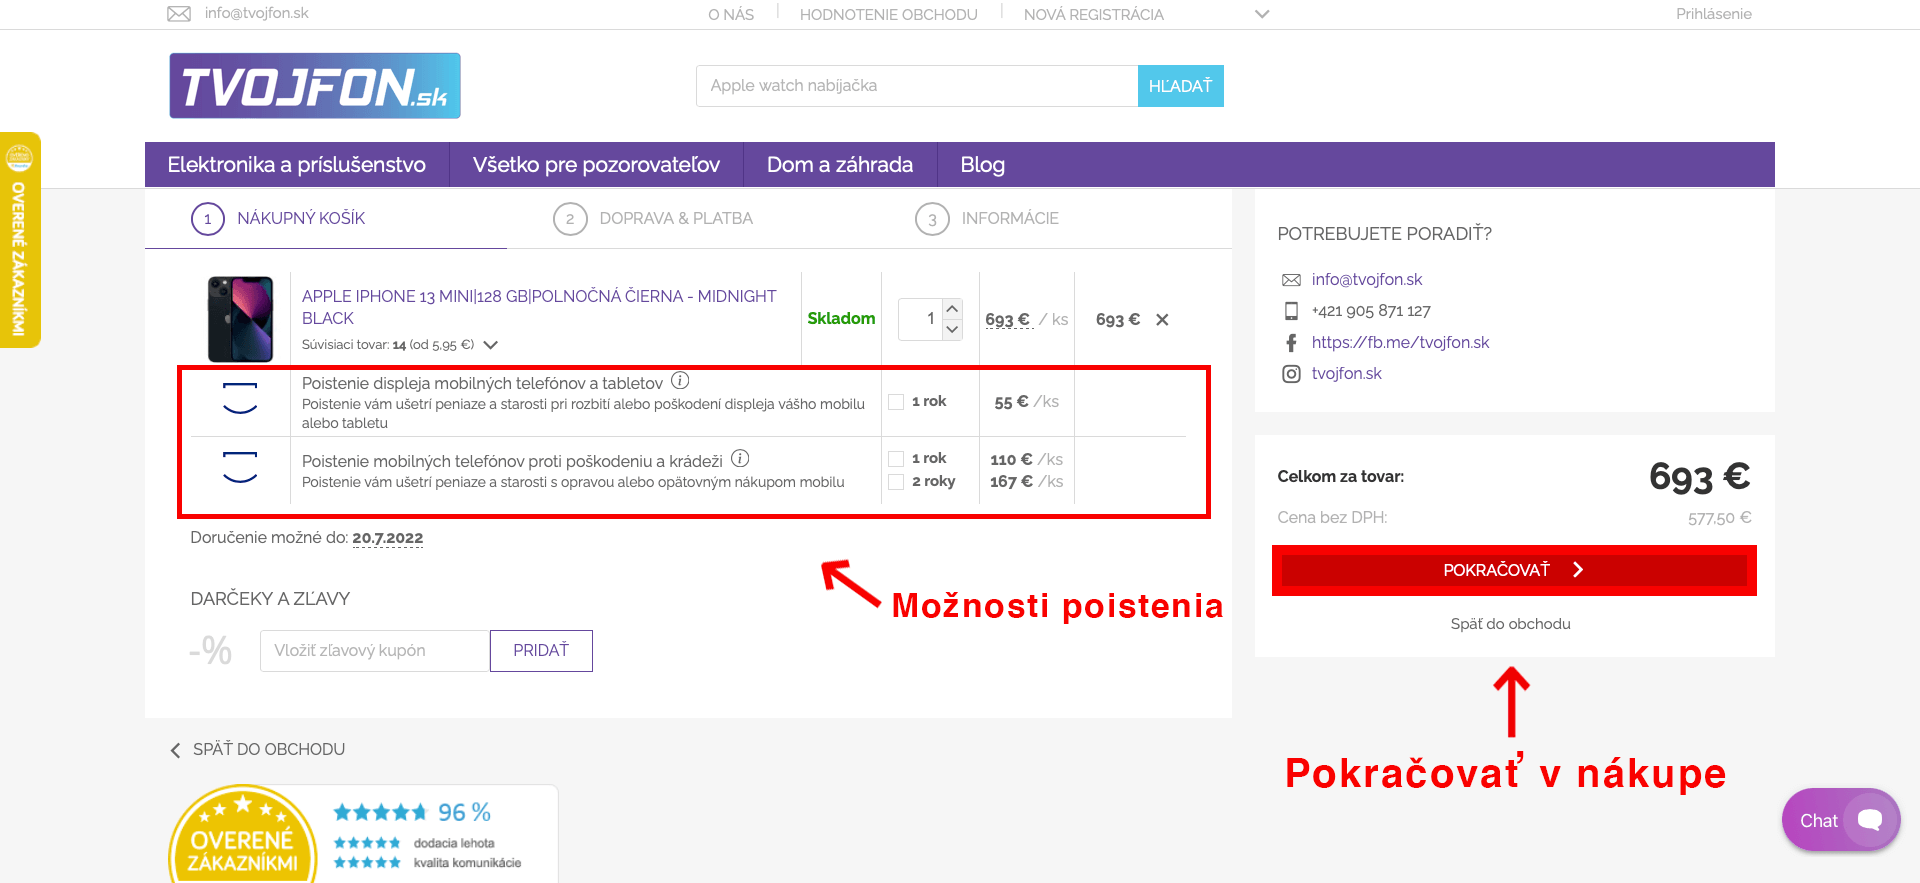This screenshot has width=1920, height=883.
Task: Show info icon for display insurance
Action: click(680, 381)
